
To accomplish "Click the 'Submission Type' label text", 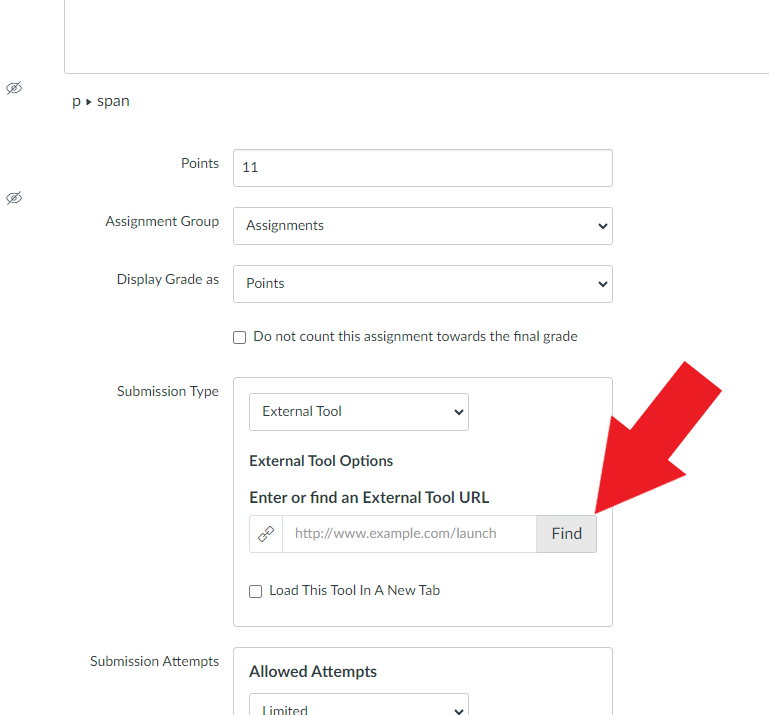I will [x=168, y=392].
